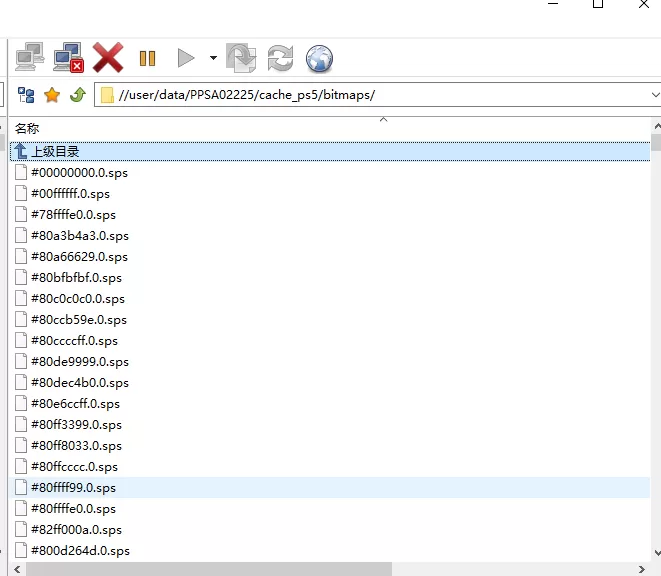Click the remote path address field

pyautogui.click(x=373, y=95)
